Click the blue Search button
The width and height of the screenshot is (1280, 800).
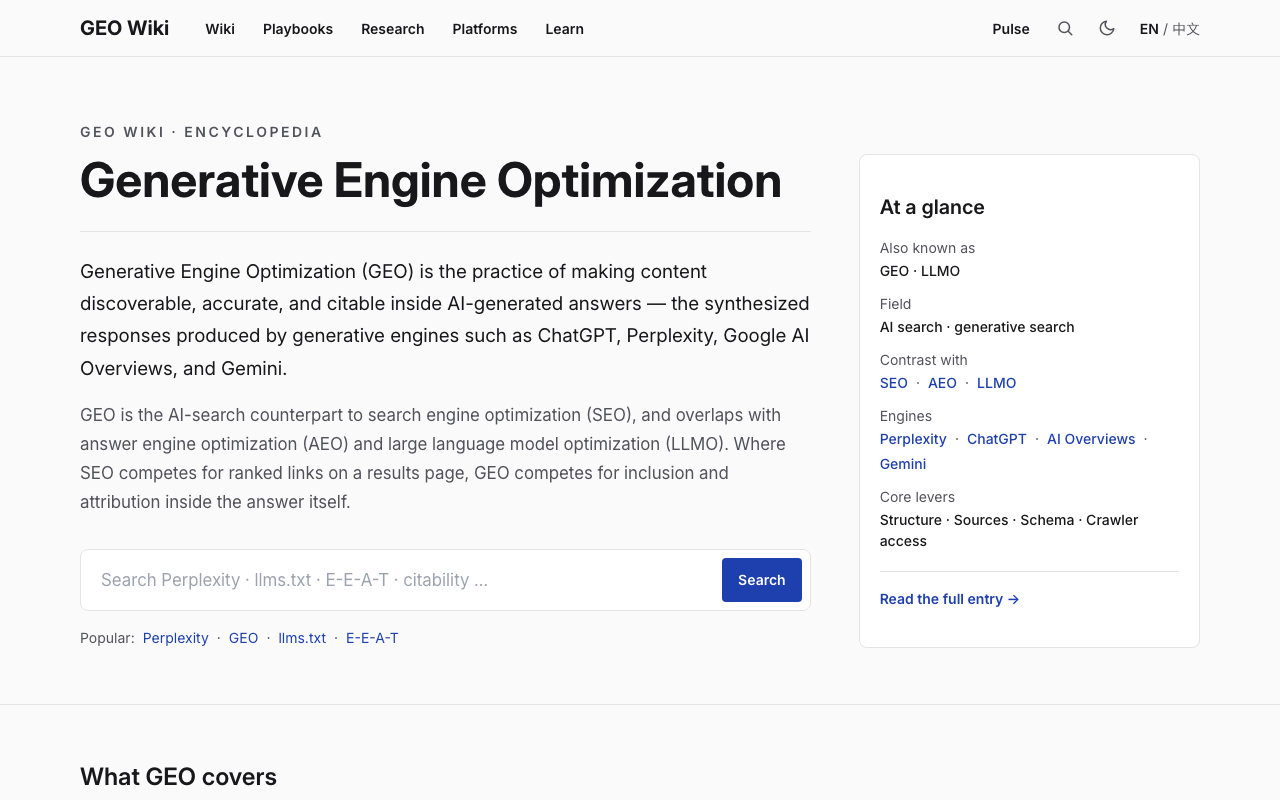point(762,580)
